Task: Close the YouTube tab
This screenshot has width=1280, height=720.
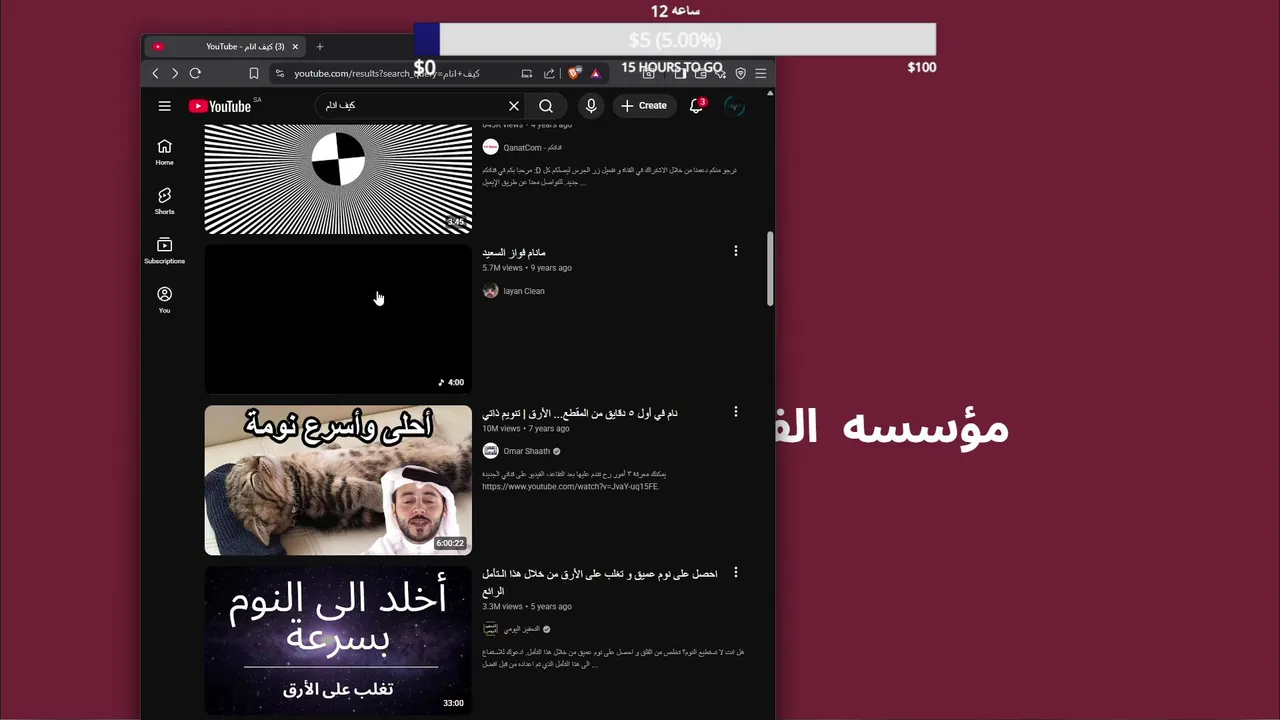Action: click(x=295, y=46)
